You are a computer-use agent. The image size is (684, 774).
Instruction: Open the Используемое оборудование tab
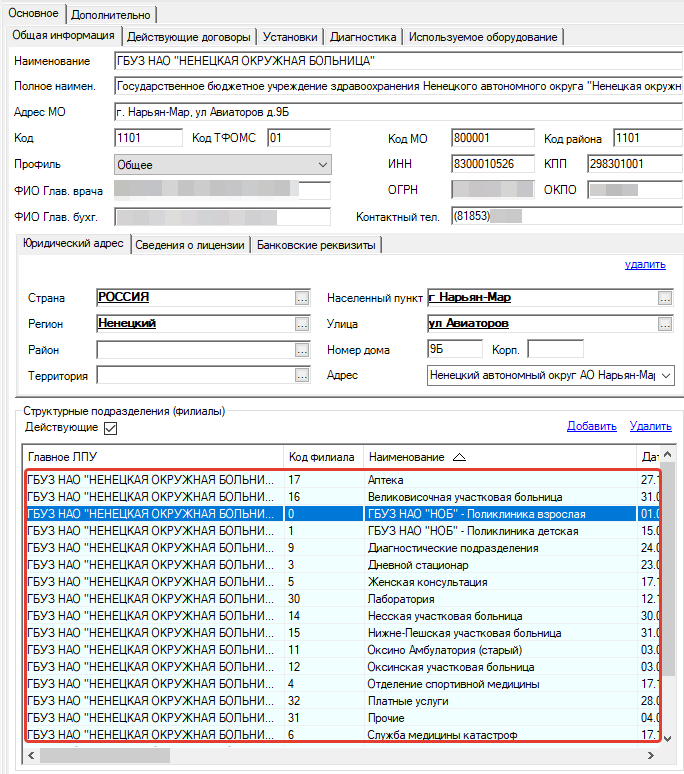(483, 37)
